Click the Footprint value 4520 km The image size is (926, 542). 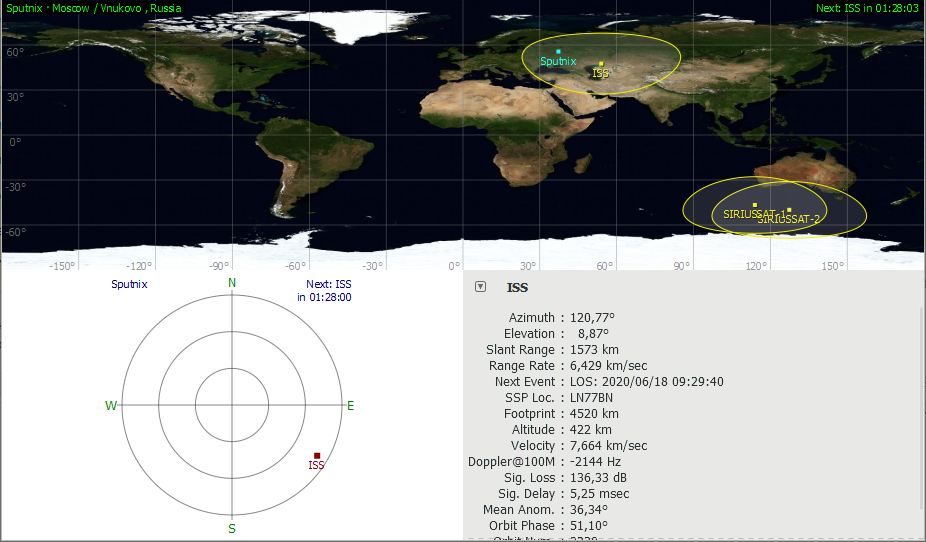[594, 414]
